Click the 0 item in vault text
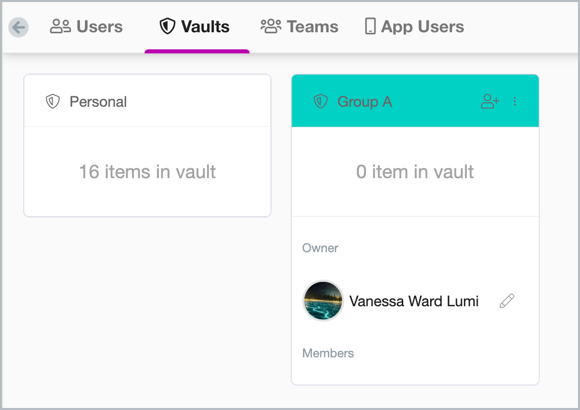This screenshot has height=410, width=580. click(x=415, y=172)
